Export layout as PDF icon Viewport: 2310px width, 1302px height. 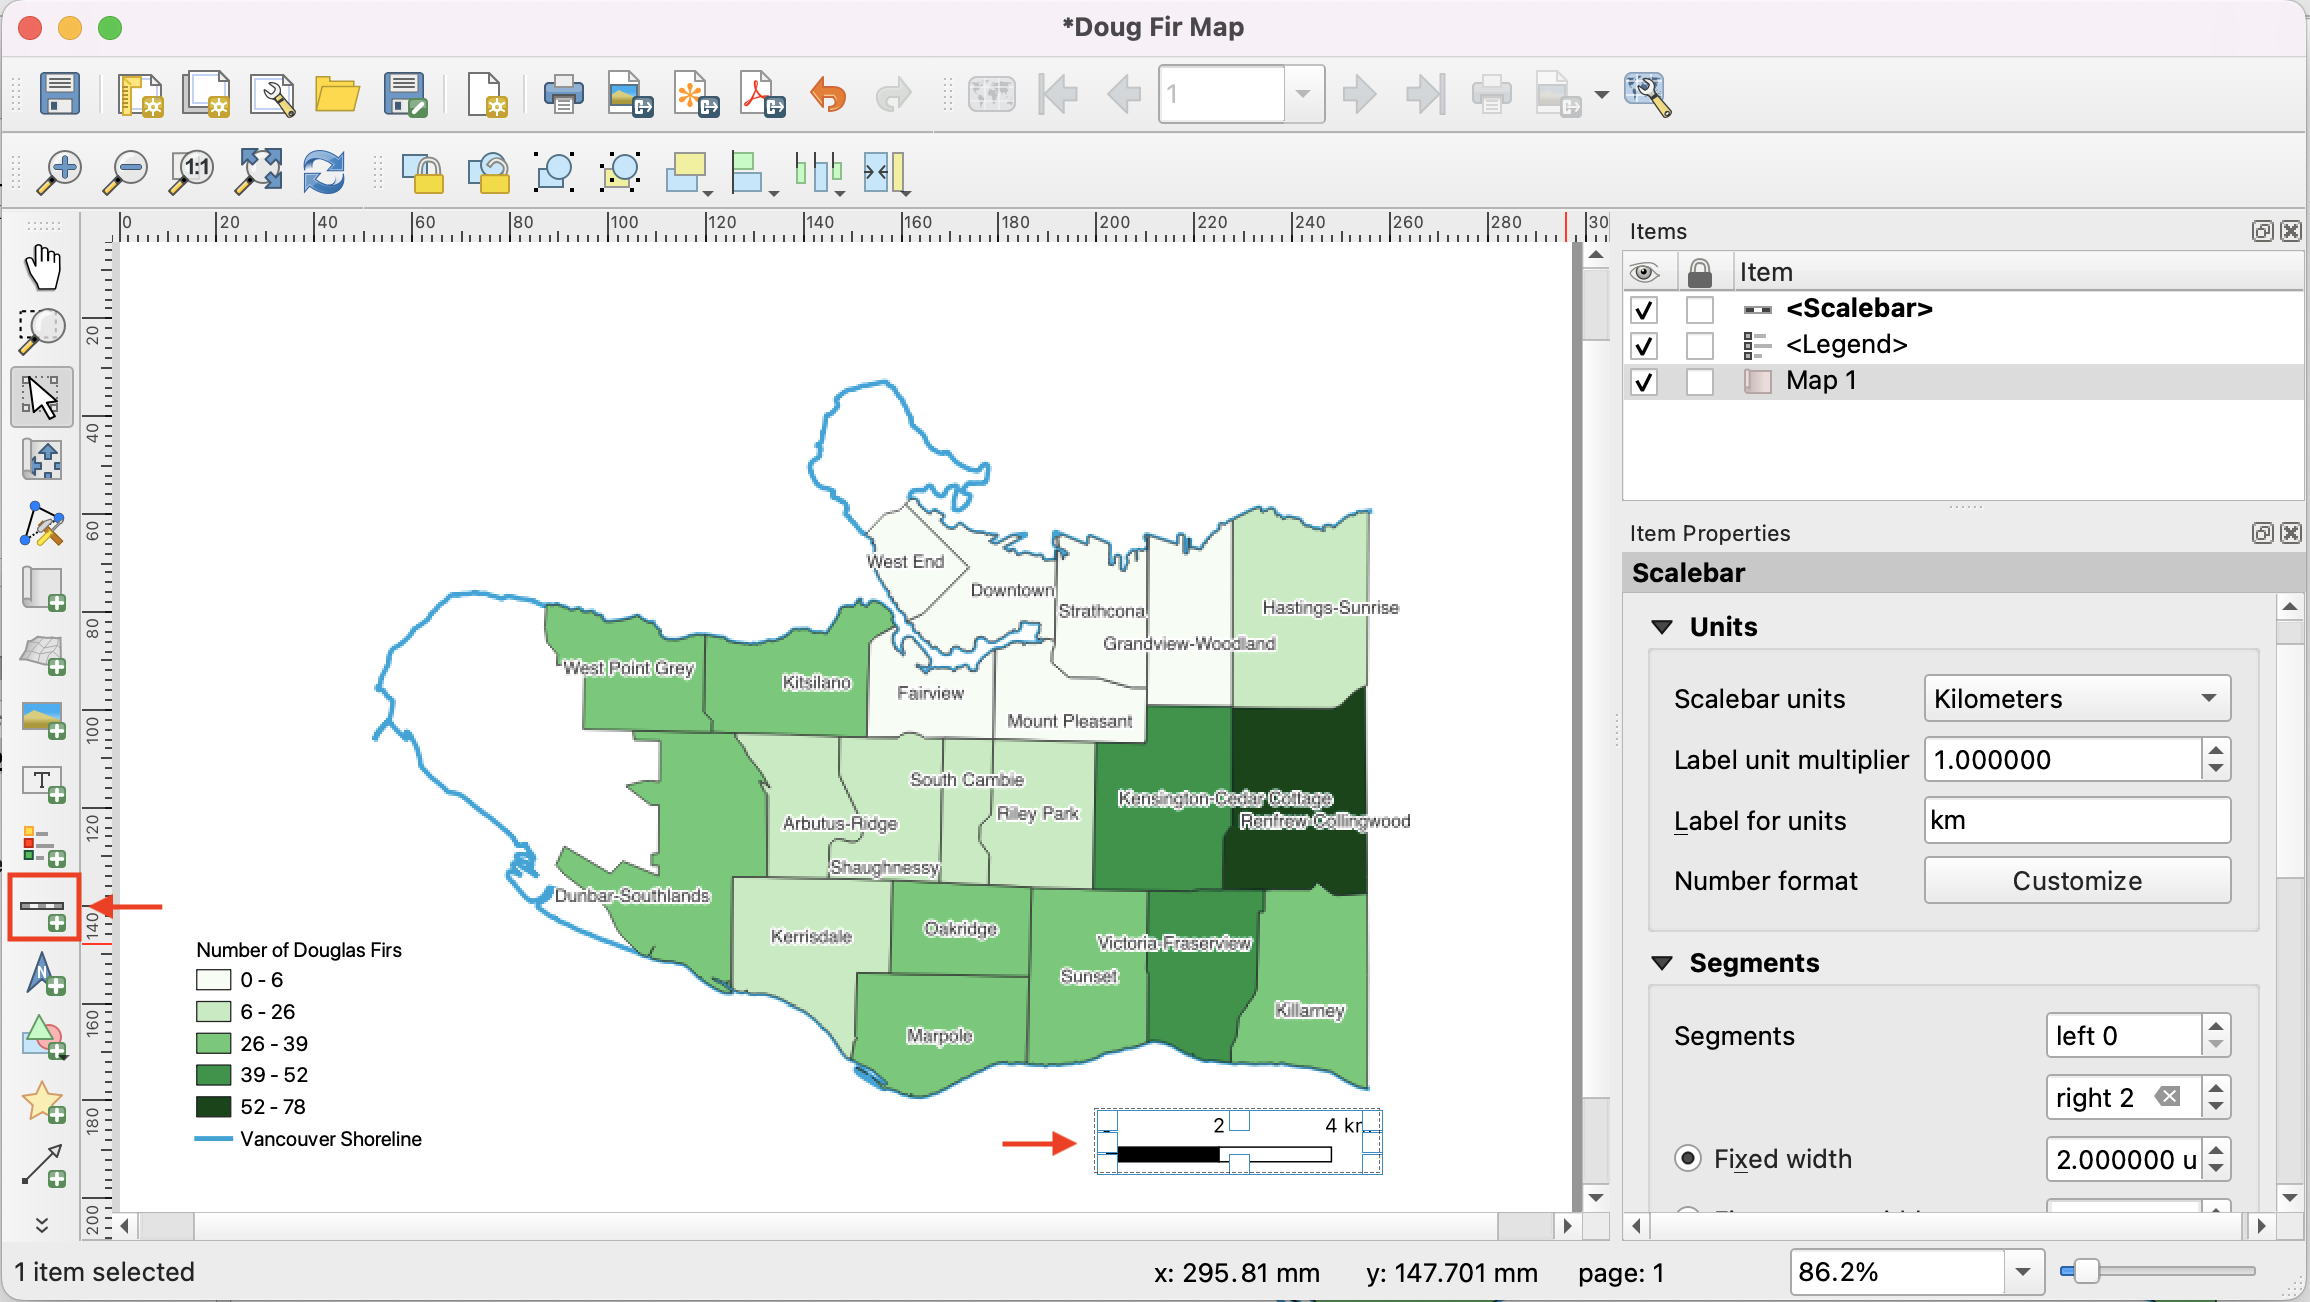pos(761,95)
